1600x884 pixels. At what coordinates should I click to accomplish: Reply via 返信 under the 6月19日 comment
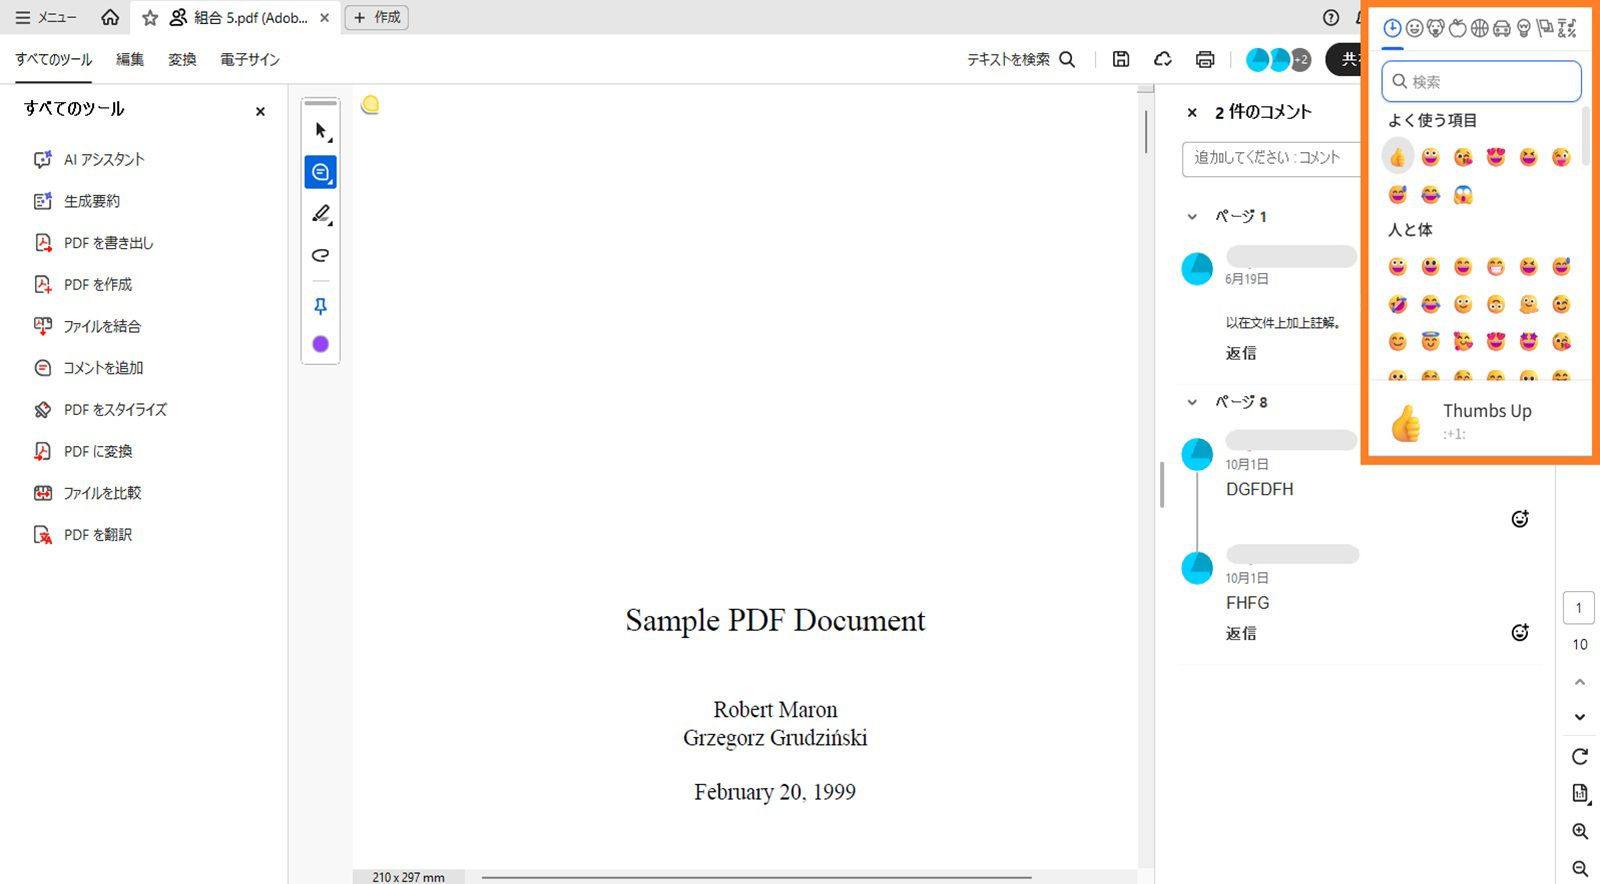point(1241,353)
